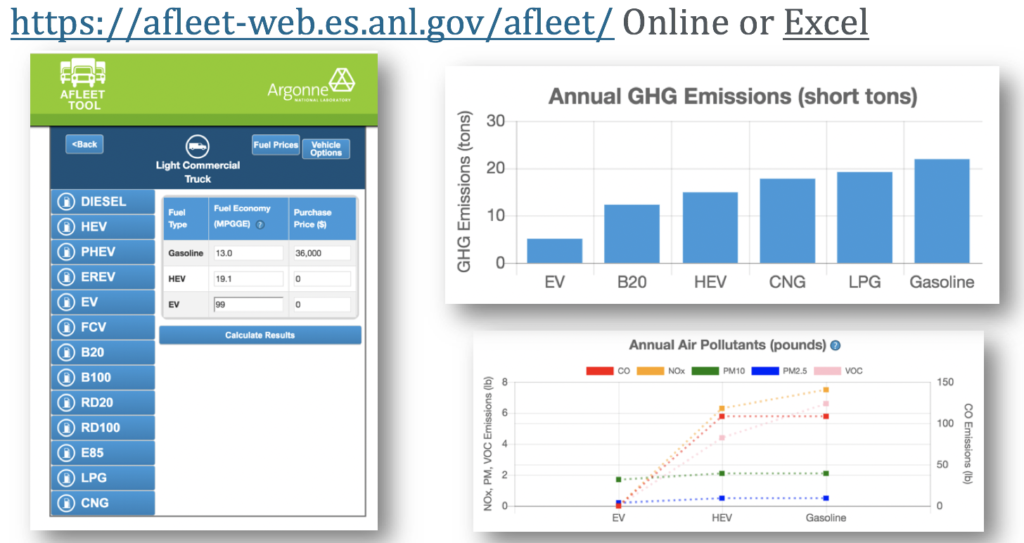This screenshot has height=543, width=1024.
Task: Click the B20 bar in GHG chart
Action: [x=632, y=234]
